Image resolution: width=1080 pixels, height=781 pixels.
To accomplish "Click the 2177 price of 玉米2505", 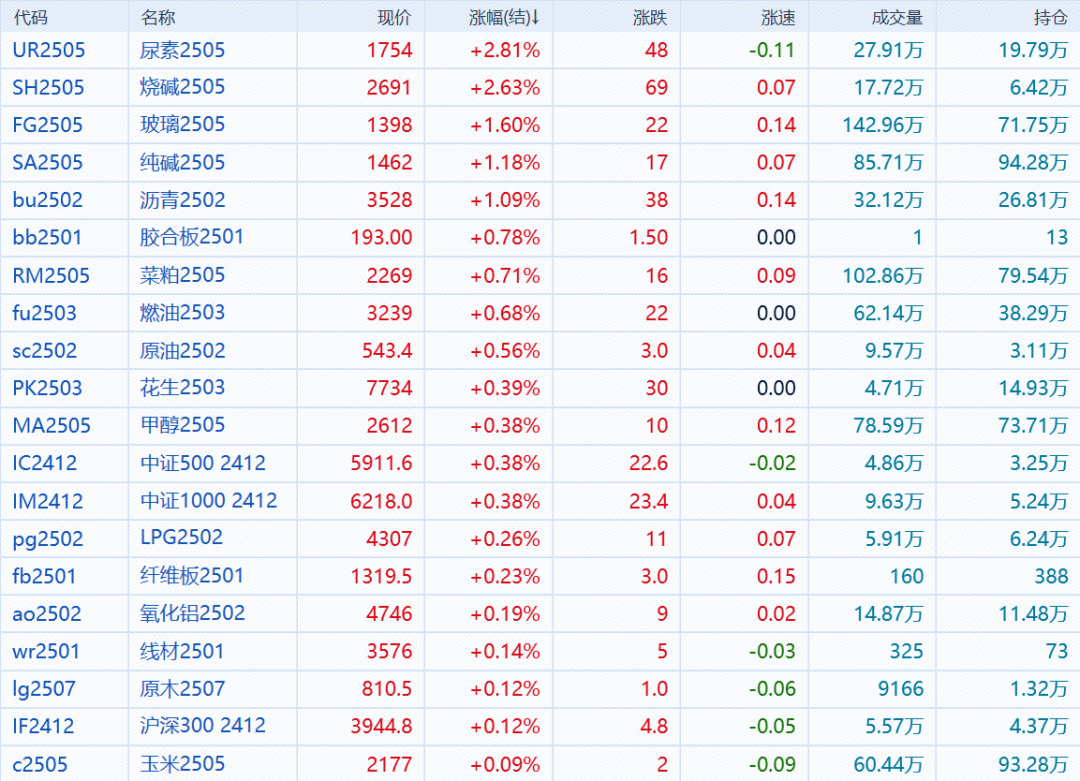I will click(x=389, y=765).
